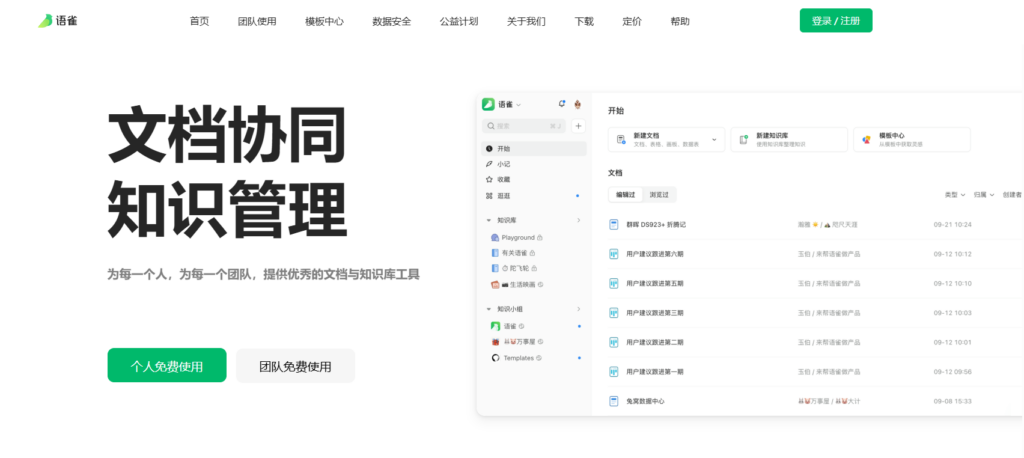Collapse the 知识小组 section in sidebar
The width and height of the screenshot is (1024, 458).
[x=488, y=310]
